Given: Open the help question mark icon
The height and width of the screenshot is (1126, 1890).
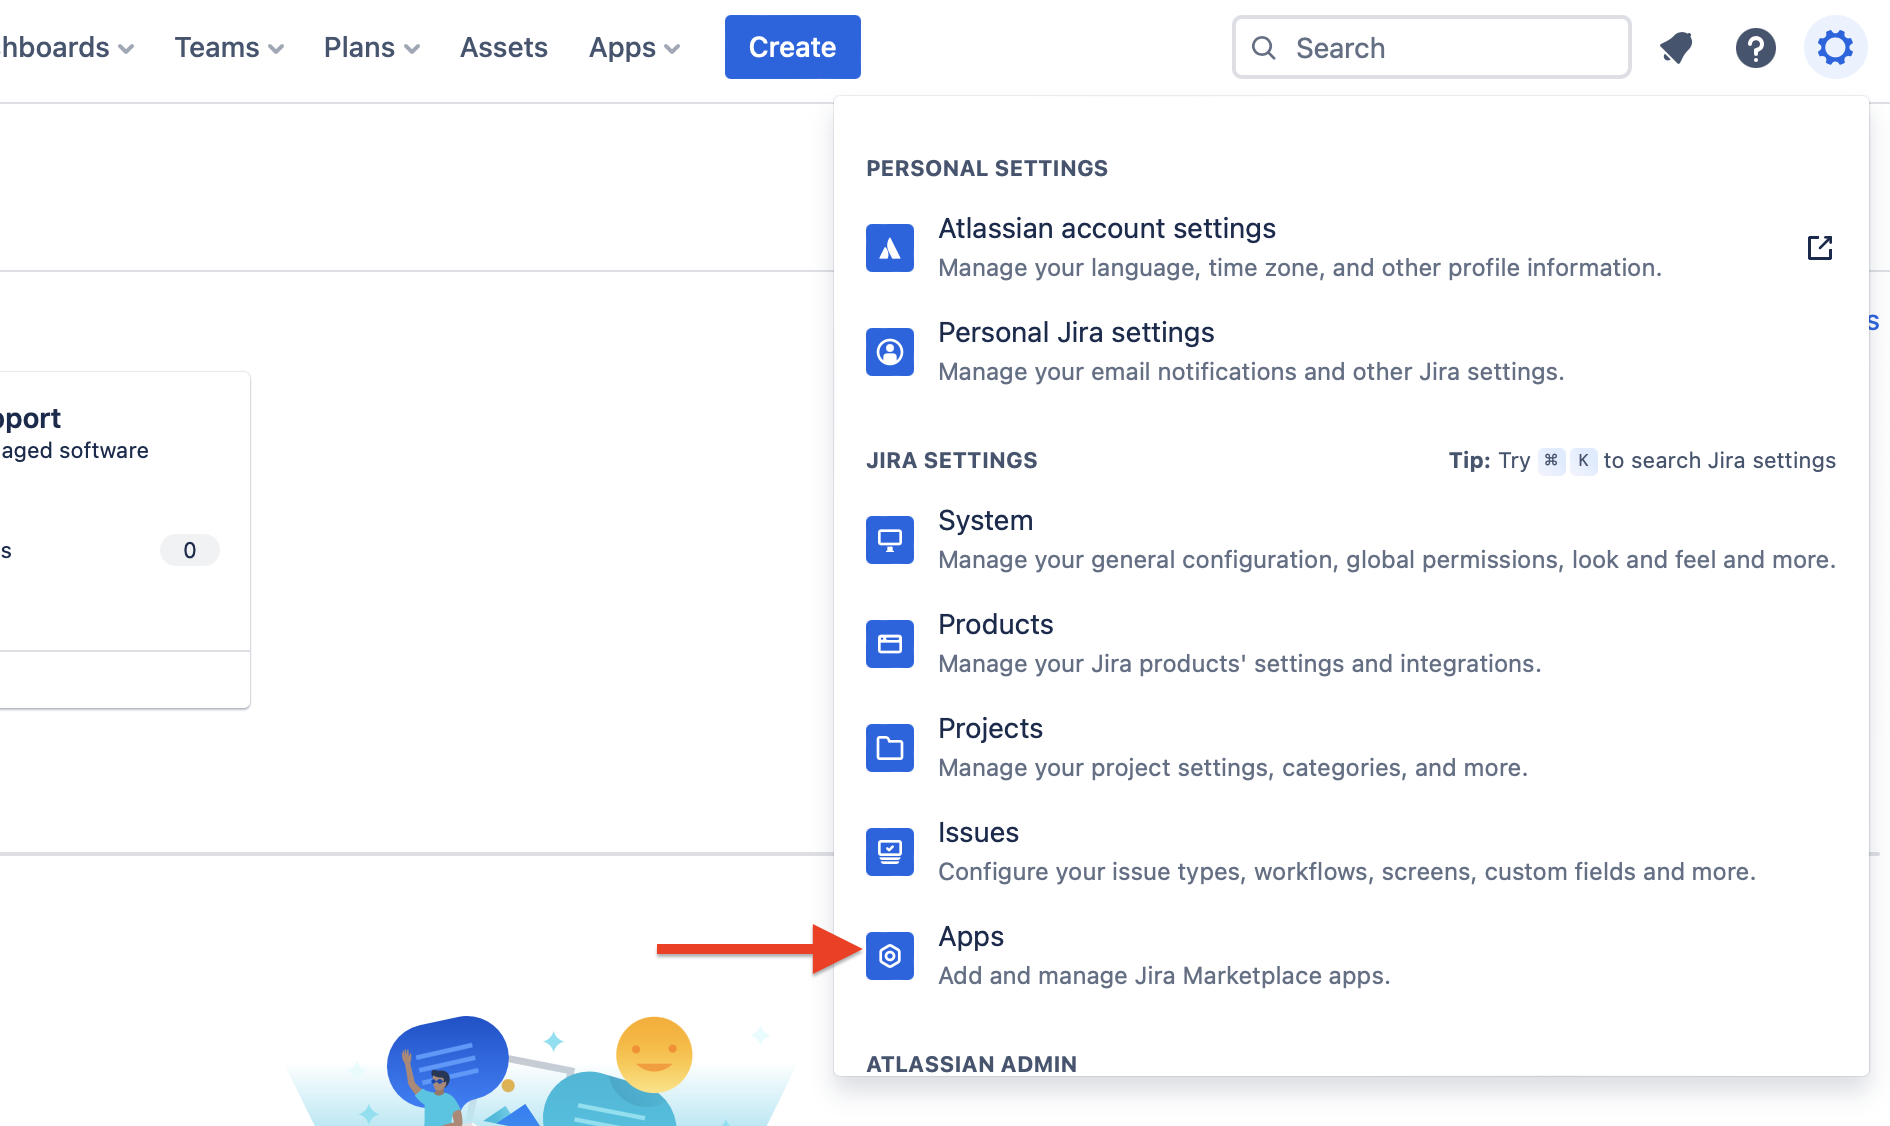Looking at the screenshot, I should click(1755, 48).
